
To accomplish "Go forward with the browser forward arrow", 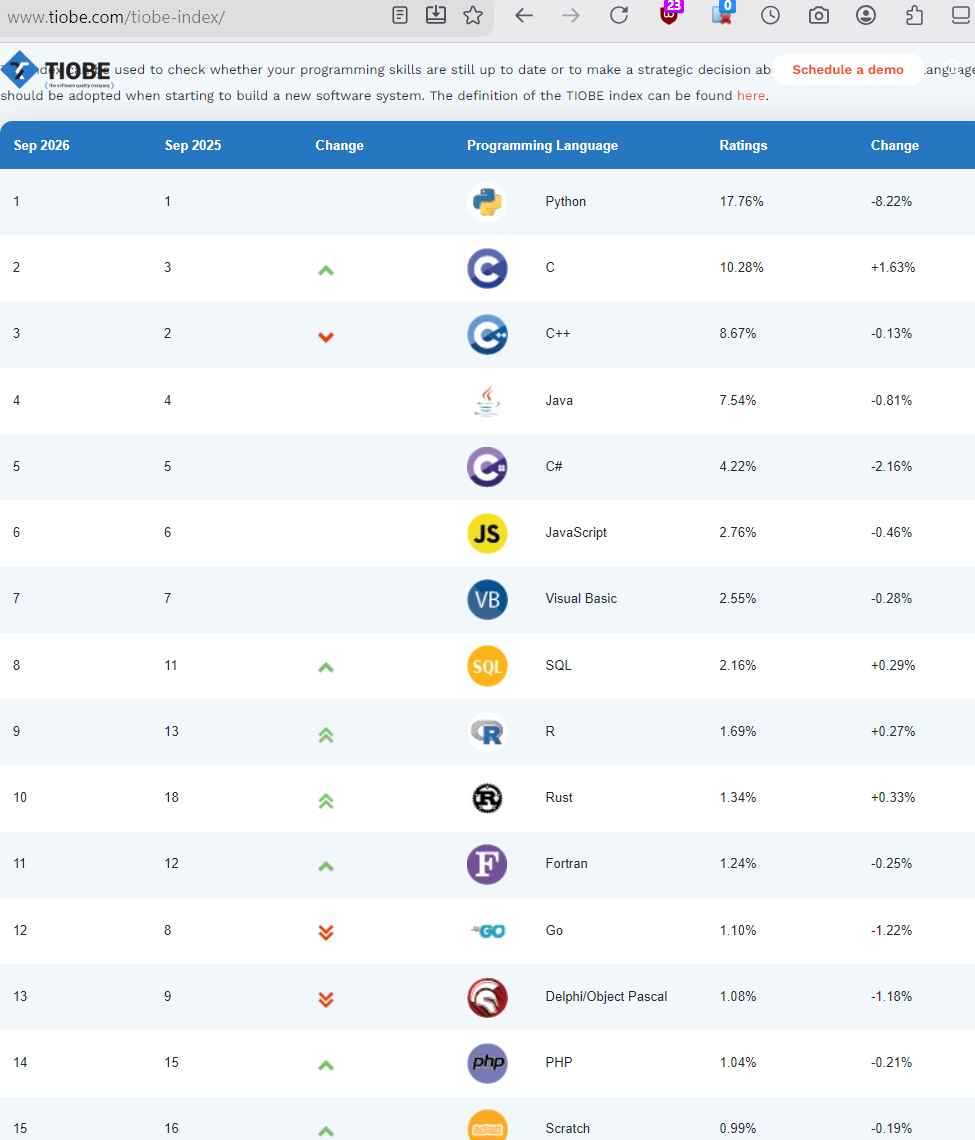I will tap(571, 15).
